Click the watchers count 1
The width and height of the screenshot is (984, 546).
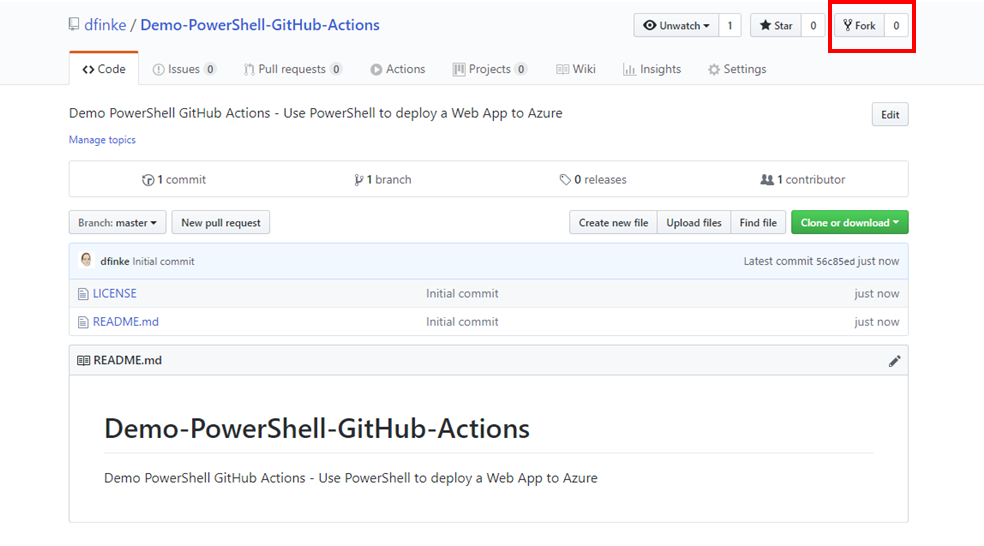coord(730,26)
